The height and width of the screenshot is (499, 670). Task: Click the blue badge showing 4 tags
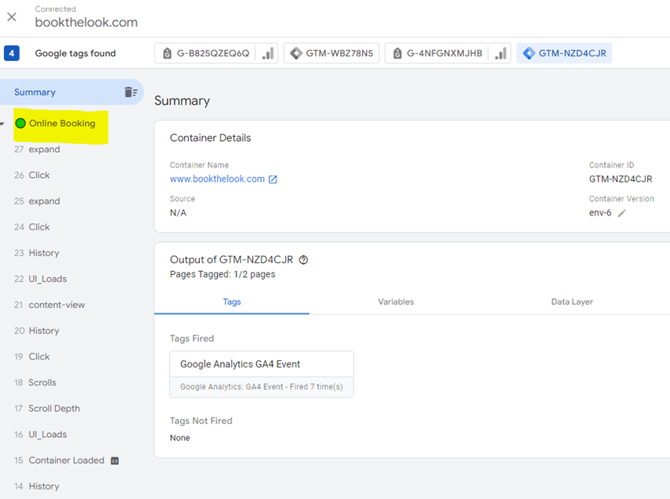pyautogui.click(x=12, y=53)
